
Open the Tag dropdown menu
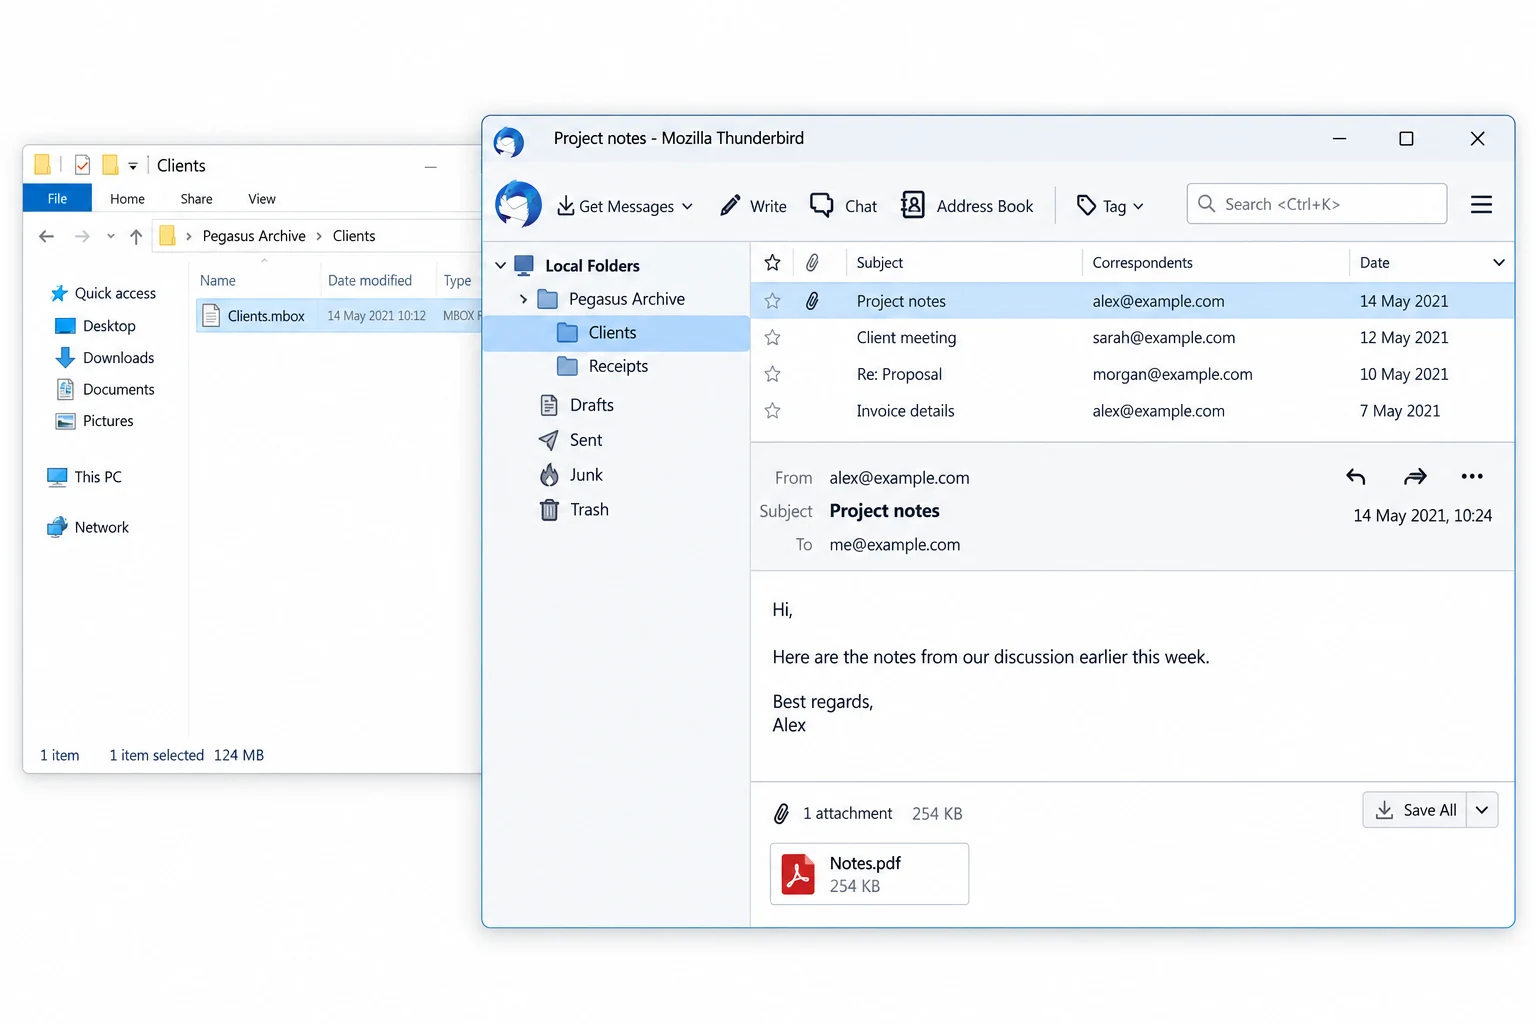coord(1110,206)
